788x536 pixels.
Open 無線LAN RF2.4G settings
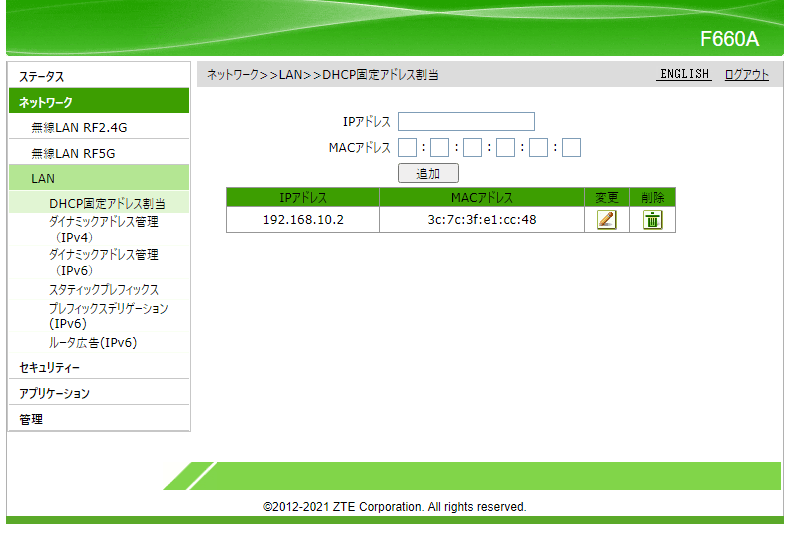79,128
